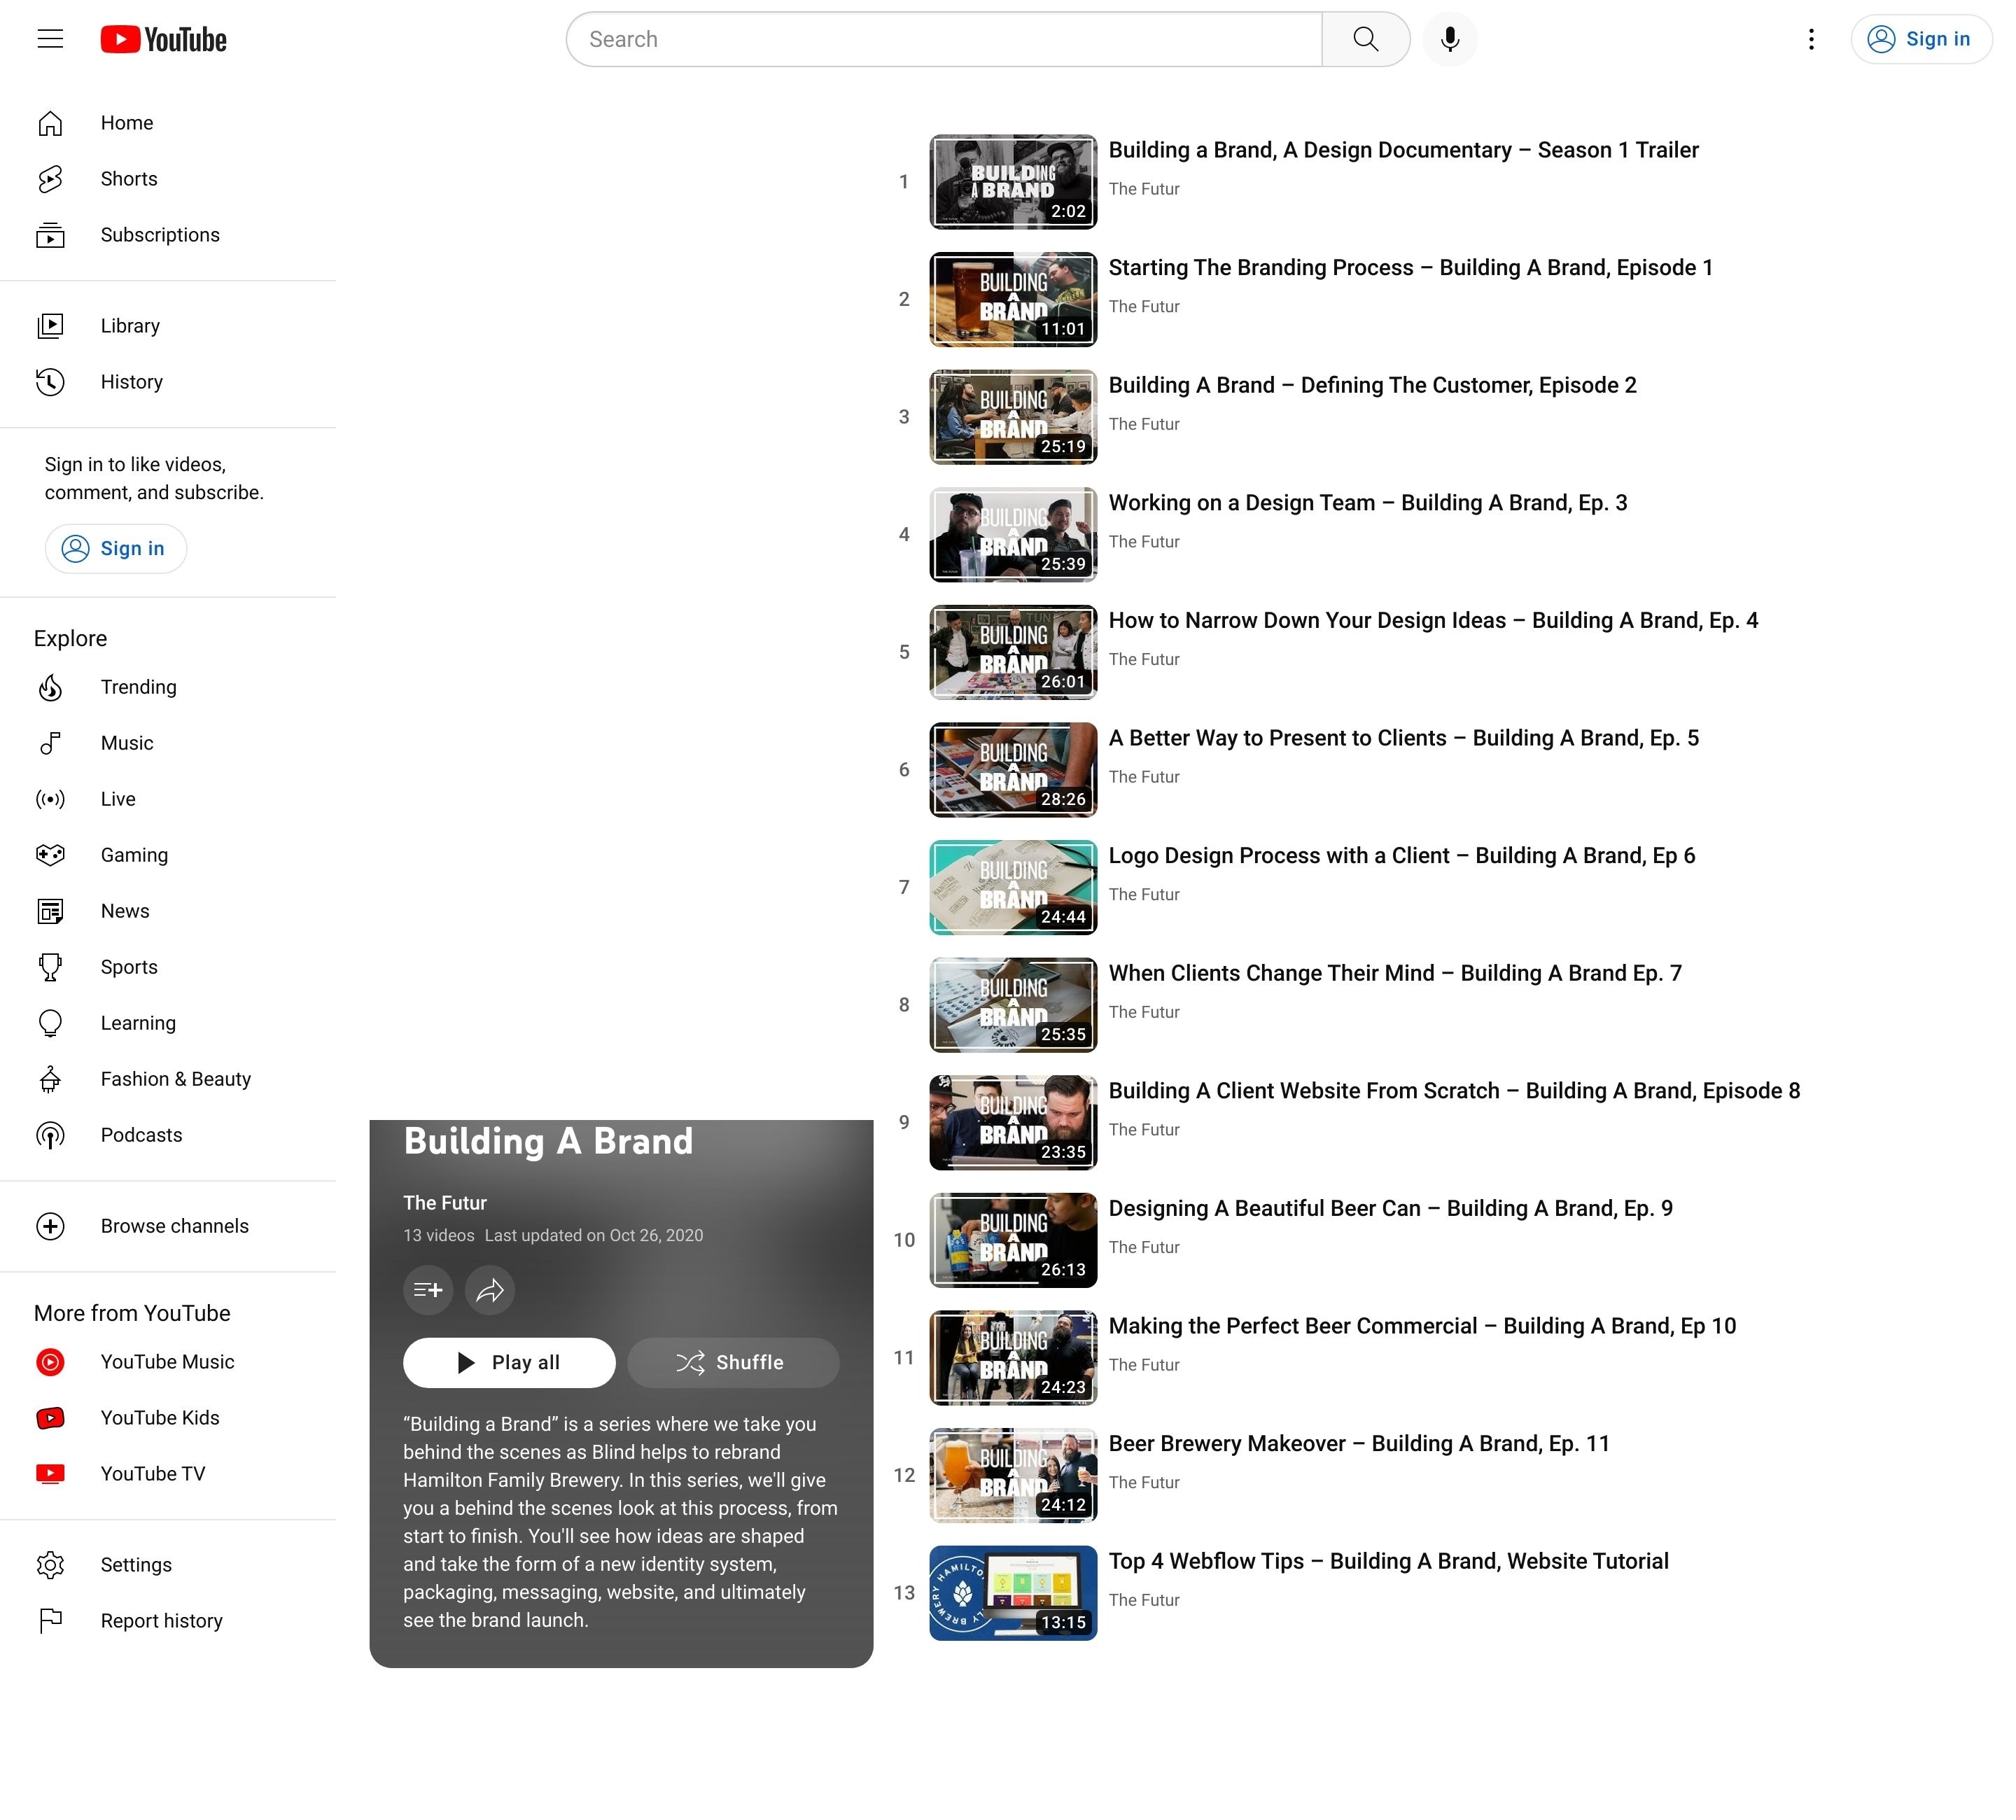Open Shorts in the sidebar
Screen dimensions: 2016x1820
click(129, 179)
